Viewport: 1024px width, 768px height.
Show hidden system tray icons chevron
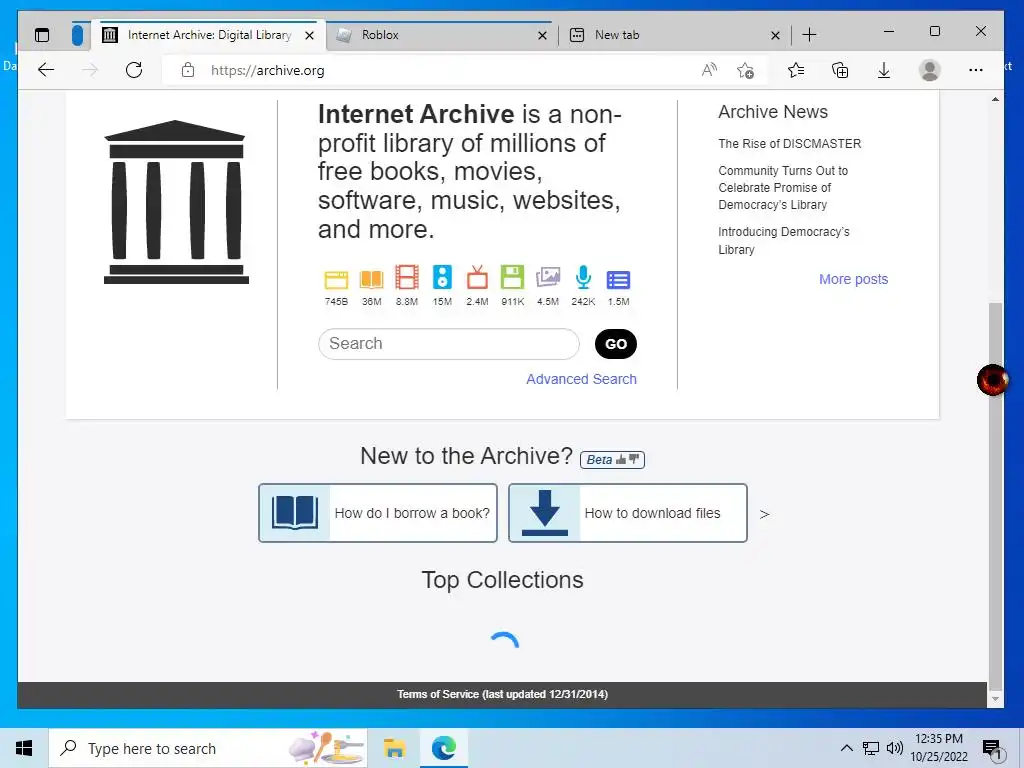[846, 748]
